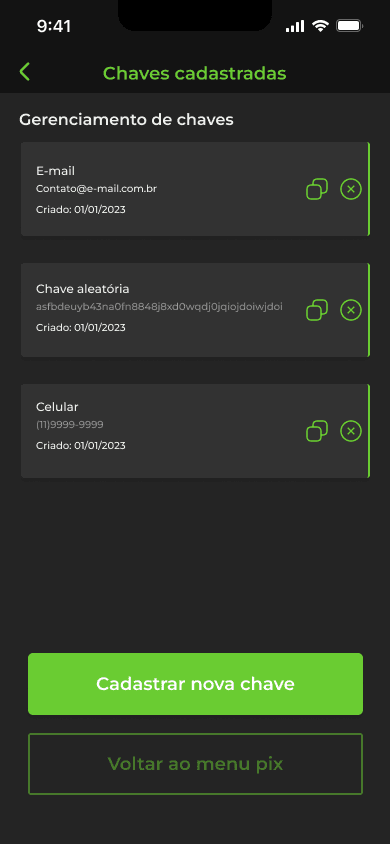Screen dimensions: 390x844
Task: Copy the Celular phone key
Action: click(317, 431)
